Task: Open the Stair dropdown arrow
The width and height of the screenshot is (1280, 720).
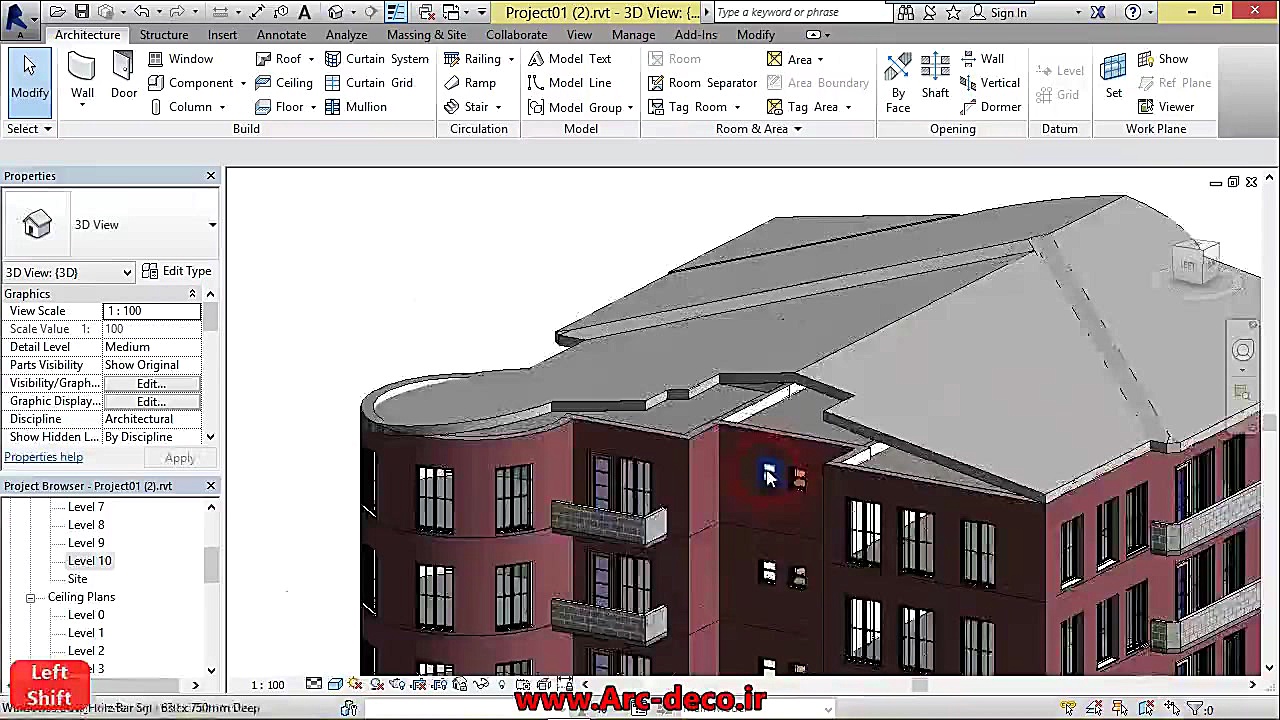Action: [498, 107]
